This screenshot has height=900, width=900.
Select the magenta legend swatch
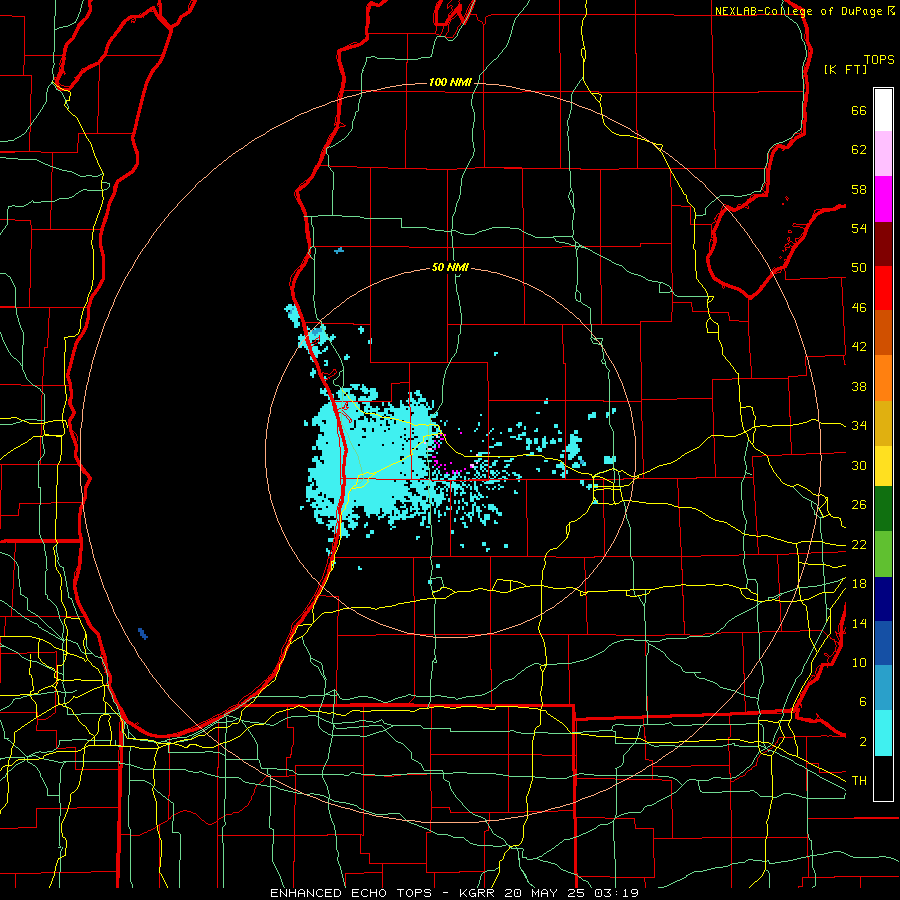pos(883,199)
